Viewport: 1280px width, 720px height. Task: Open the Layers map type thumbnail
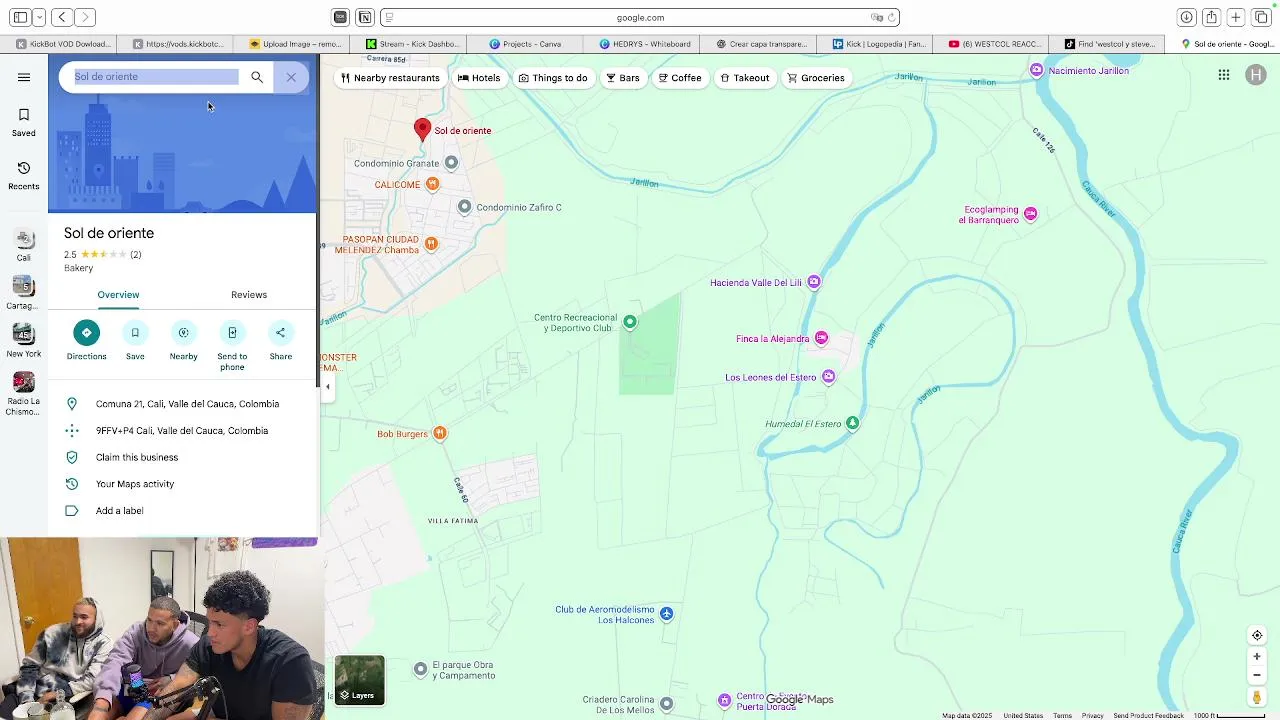coord(359,680)
